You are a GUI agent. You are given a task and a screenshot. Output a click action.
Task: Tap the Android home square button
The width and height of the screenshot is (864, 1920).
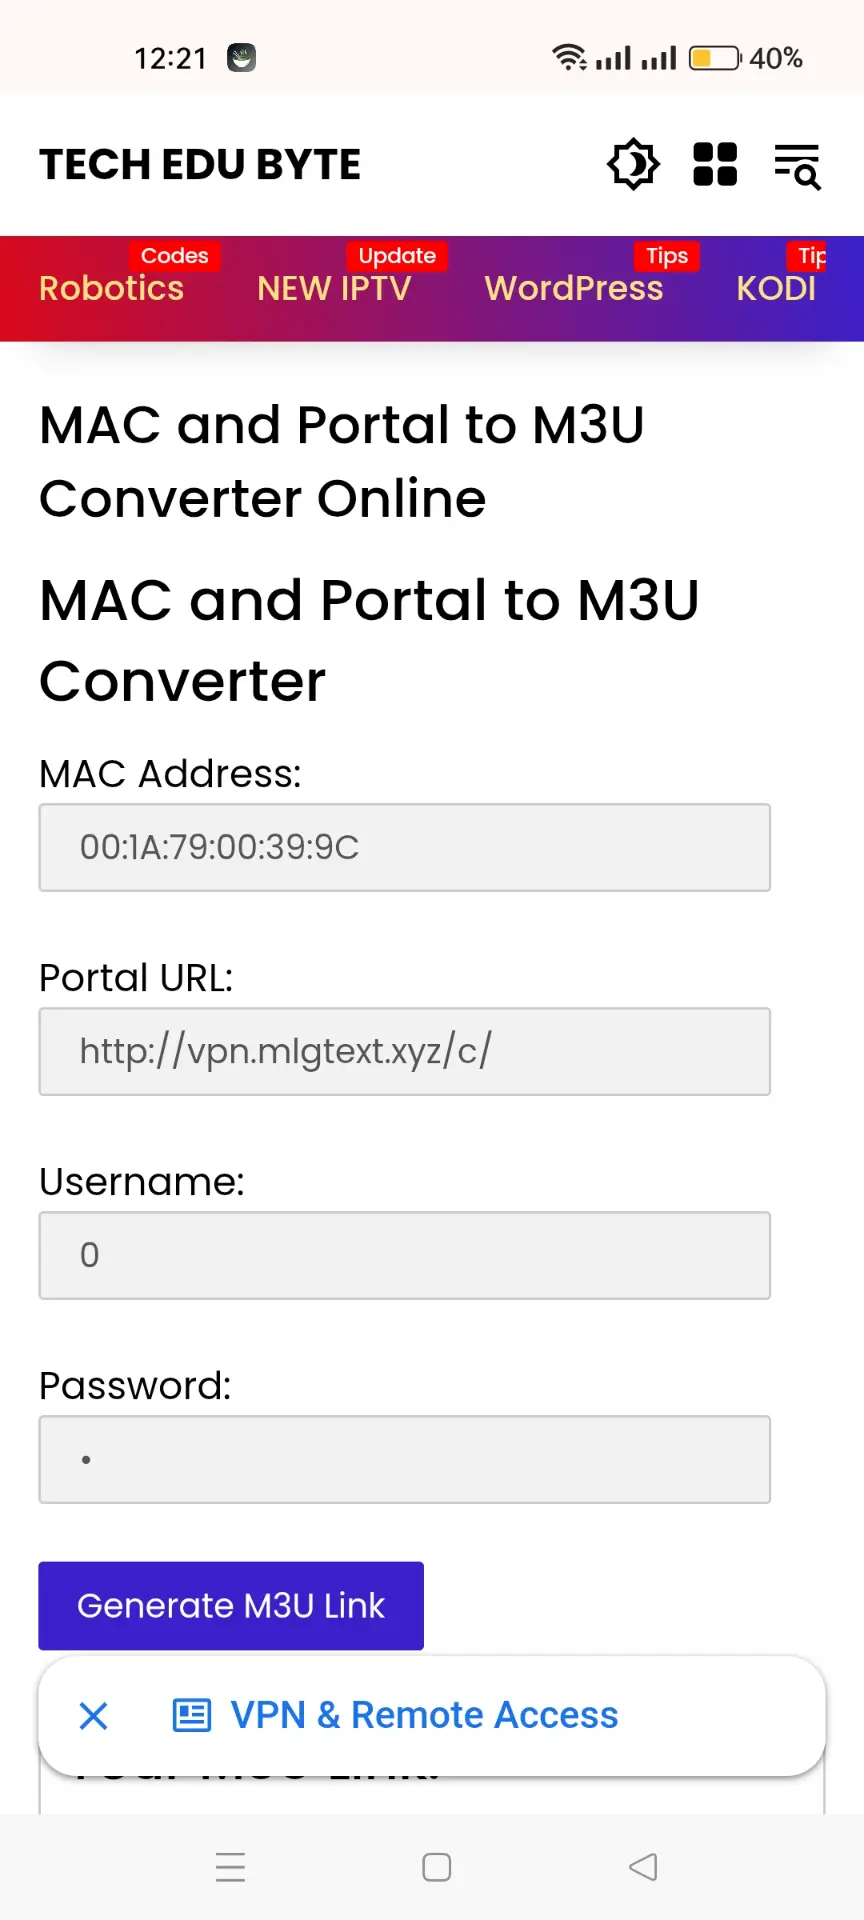click(437, 1867)
